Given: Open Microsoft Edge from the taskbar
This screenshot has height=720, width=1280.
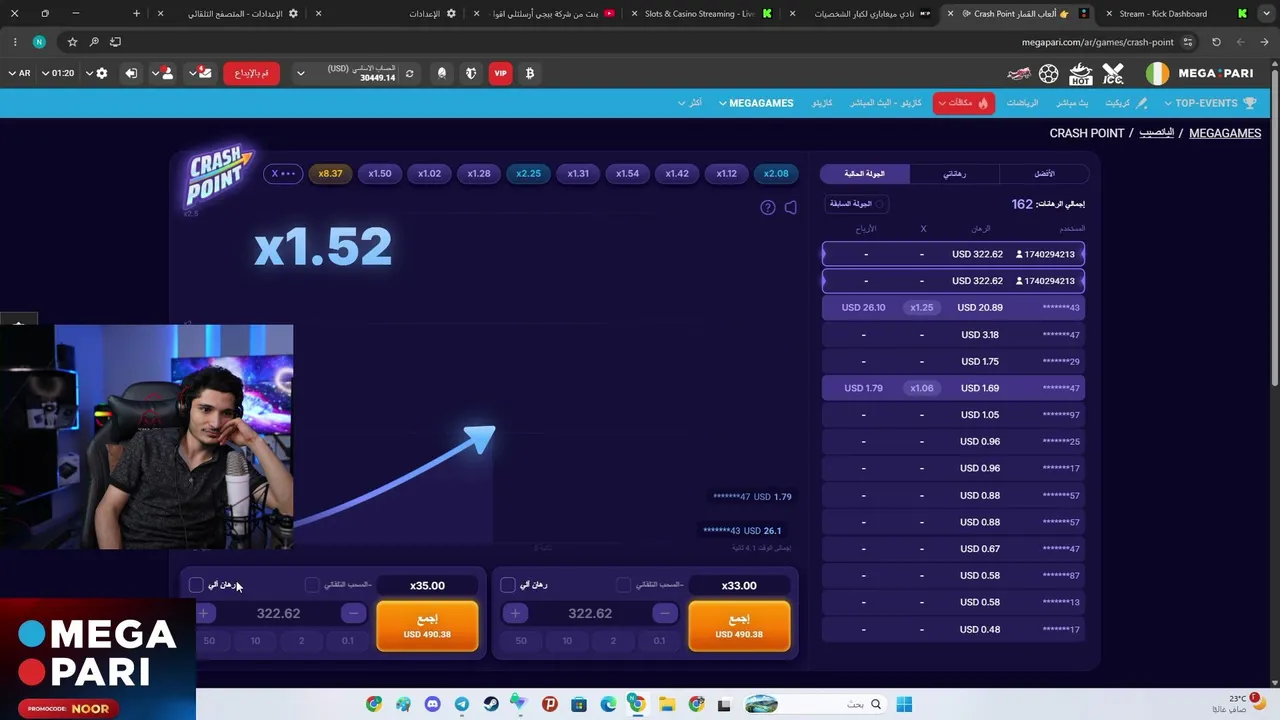Looking at the screenshot, I should [608, 704].
